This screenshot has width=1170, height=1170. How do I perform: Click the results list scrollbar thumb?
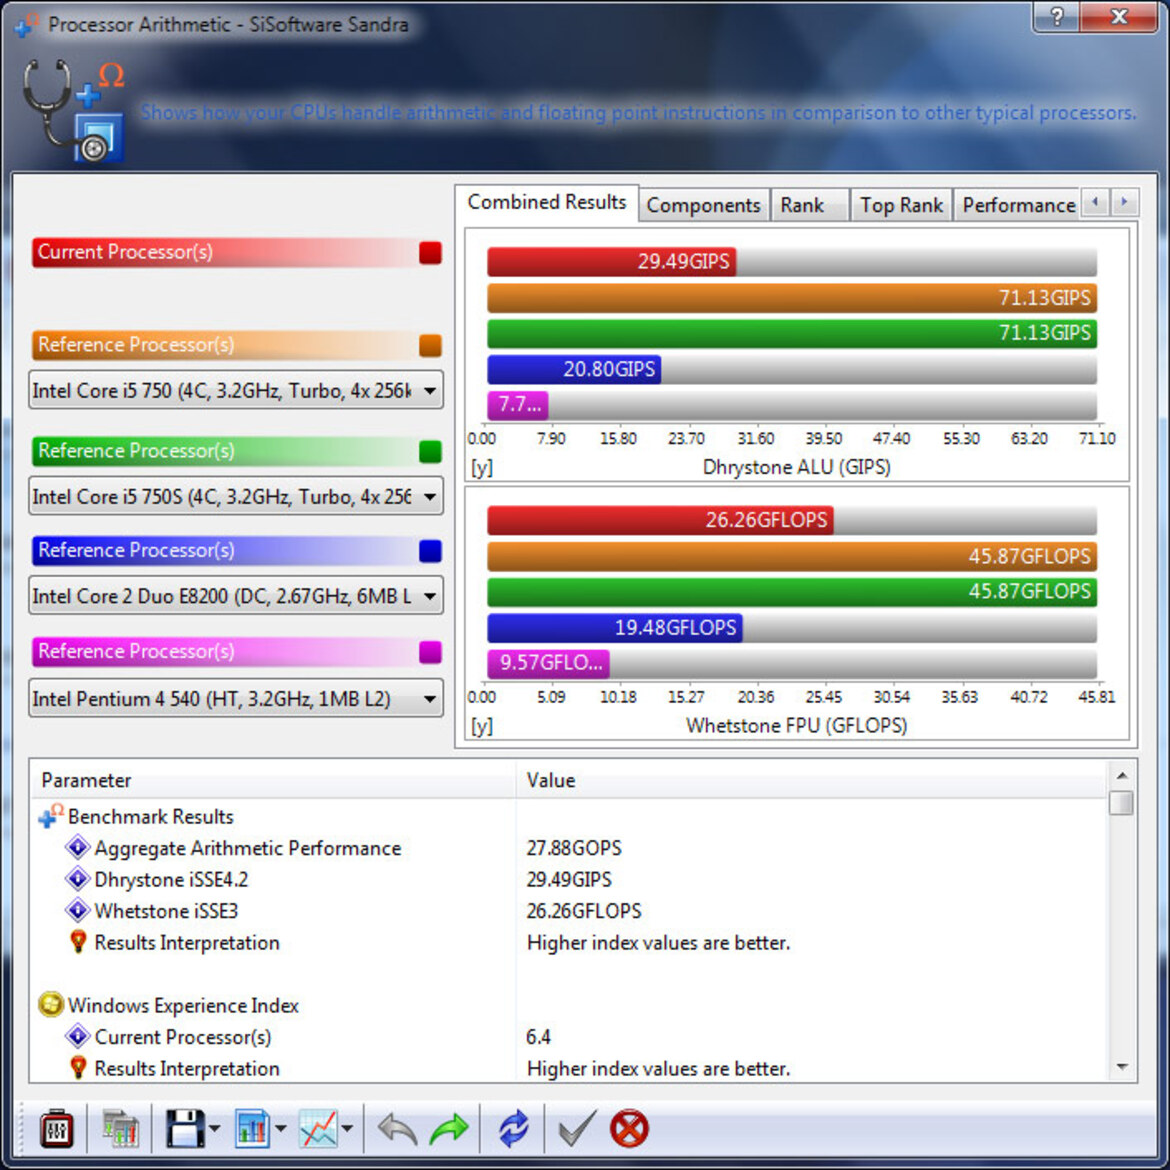click(1121, 803)
